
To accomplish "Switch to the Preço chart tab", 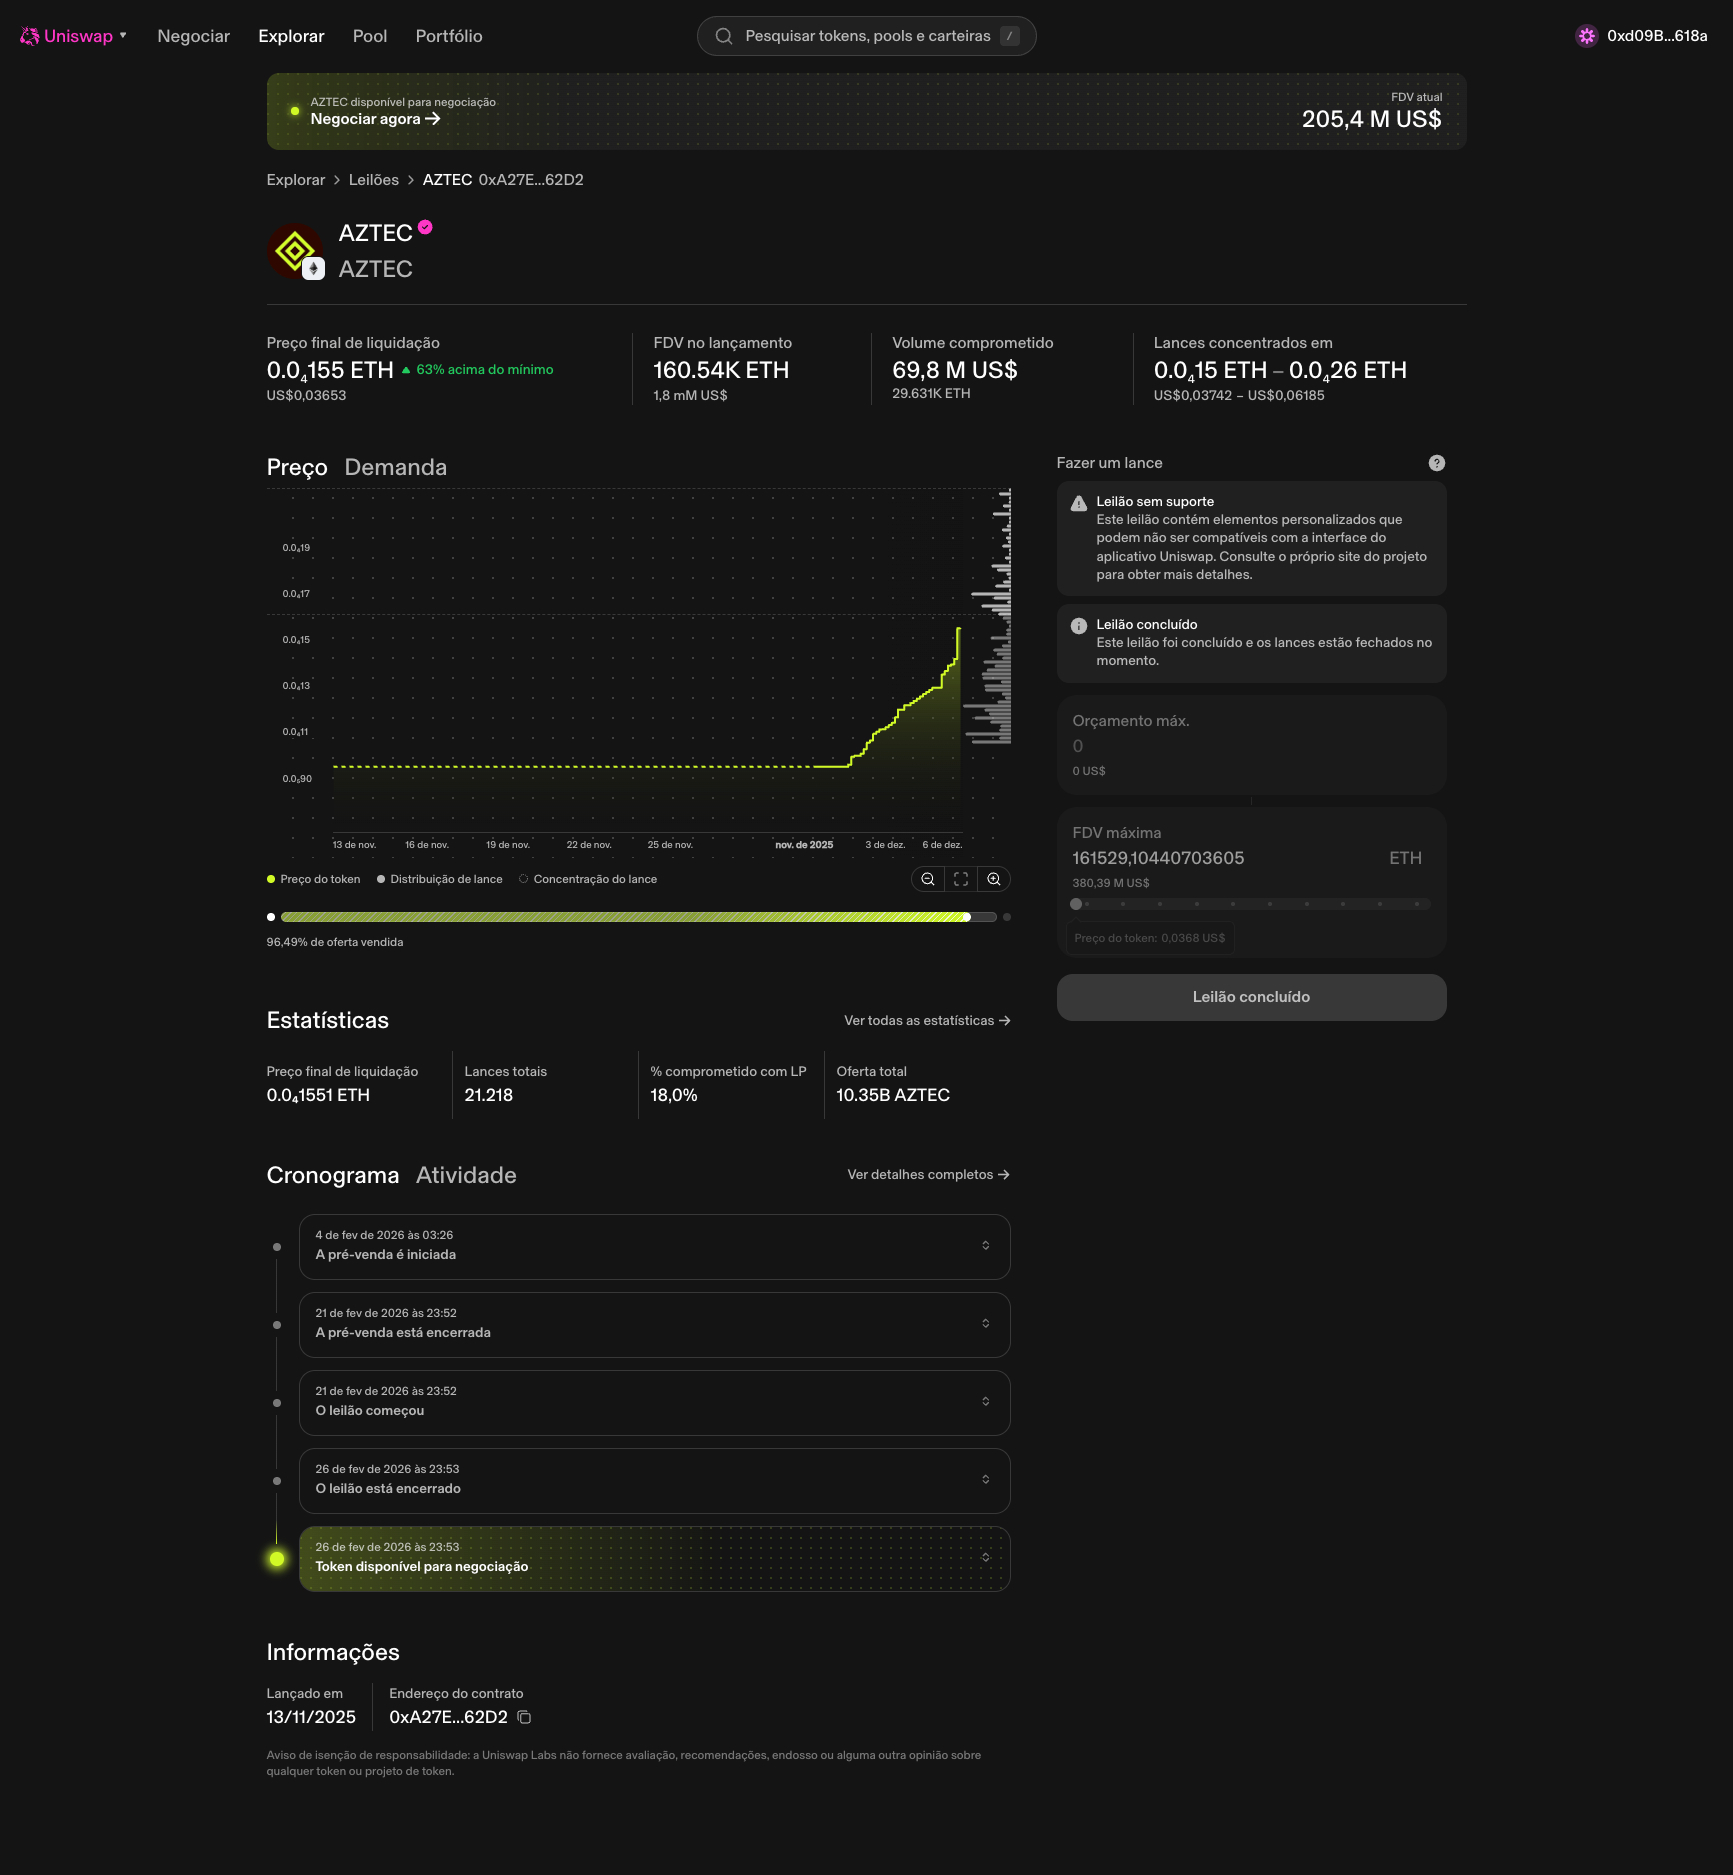I will (x=297, y=467).
